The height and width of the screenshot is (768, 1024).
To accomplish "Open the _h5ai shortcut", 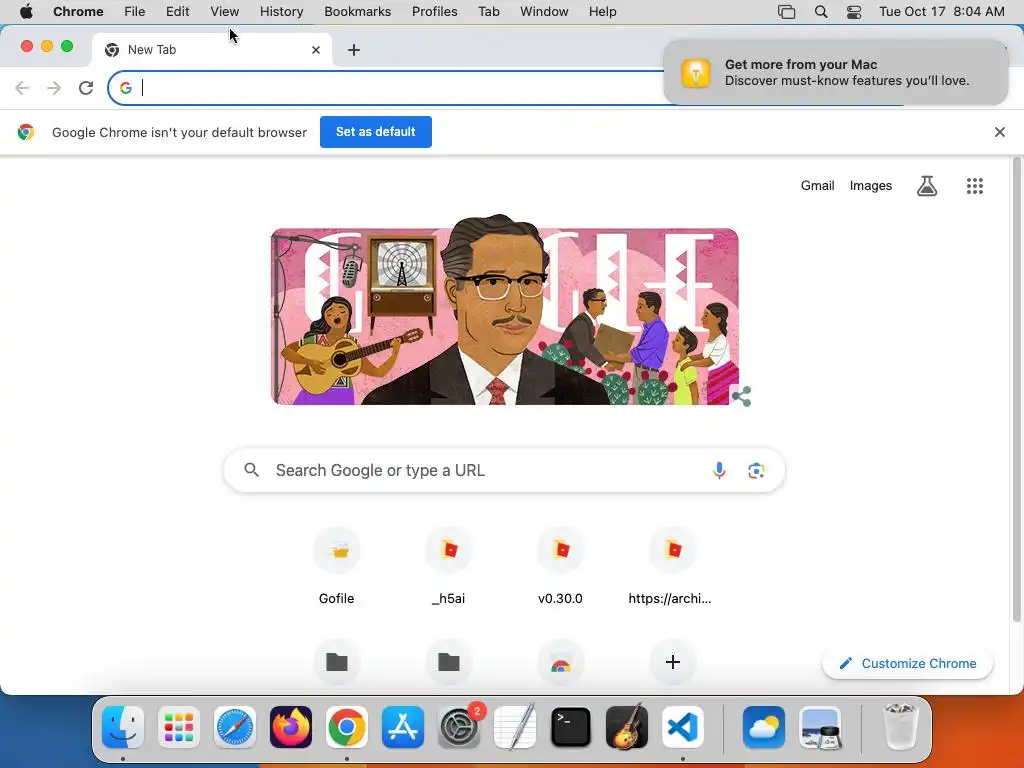I will (x=449, y=566).
